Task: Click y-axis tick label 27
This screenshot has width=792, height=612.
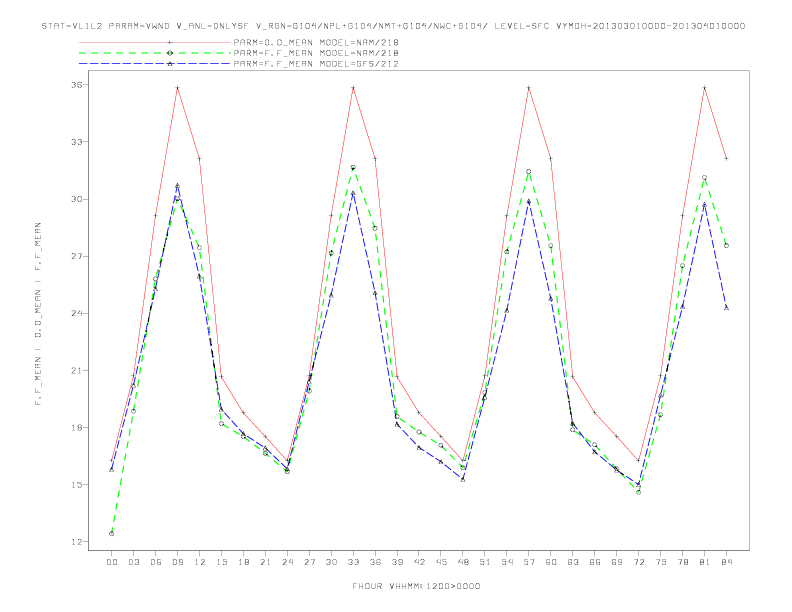Action: click(x=77, y=256)
